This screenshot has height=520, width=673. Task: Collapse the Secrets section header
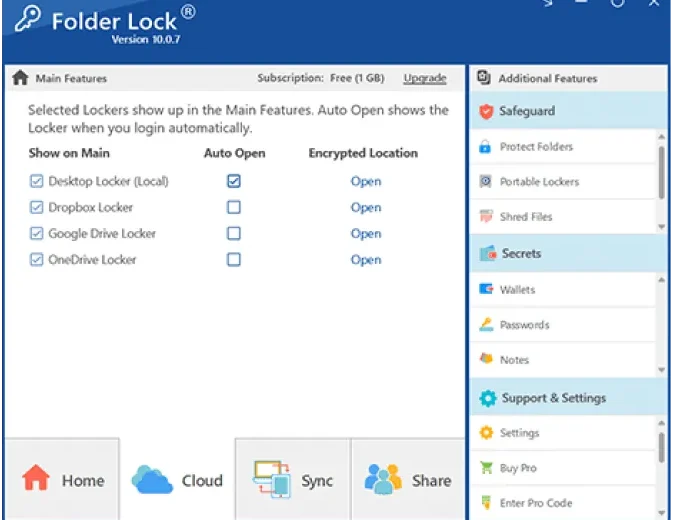point(568,253)
